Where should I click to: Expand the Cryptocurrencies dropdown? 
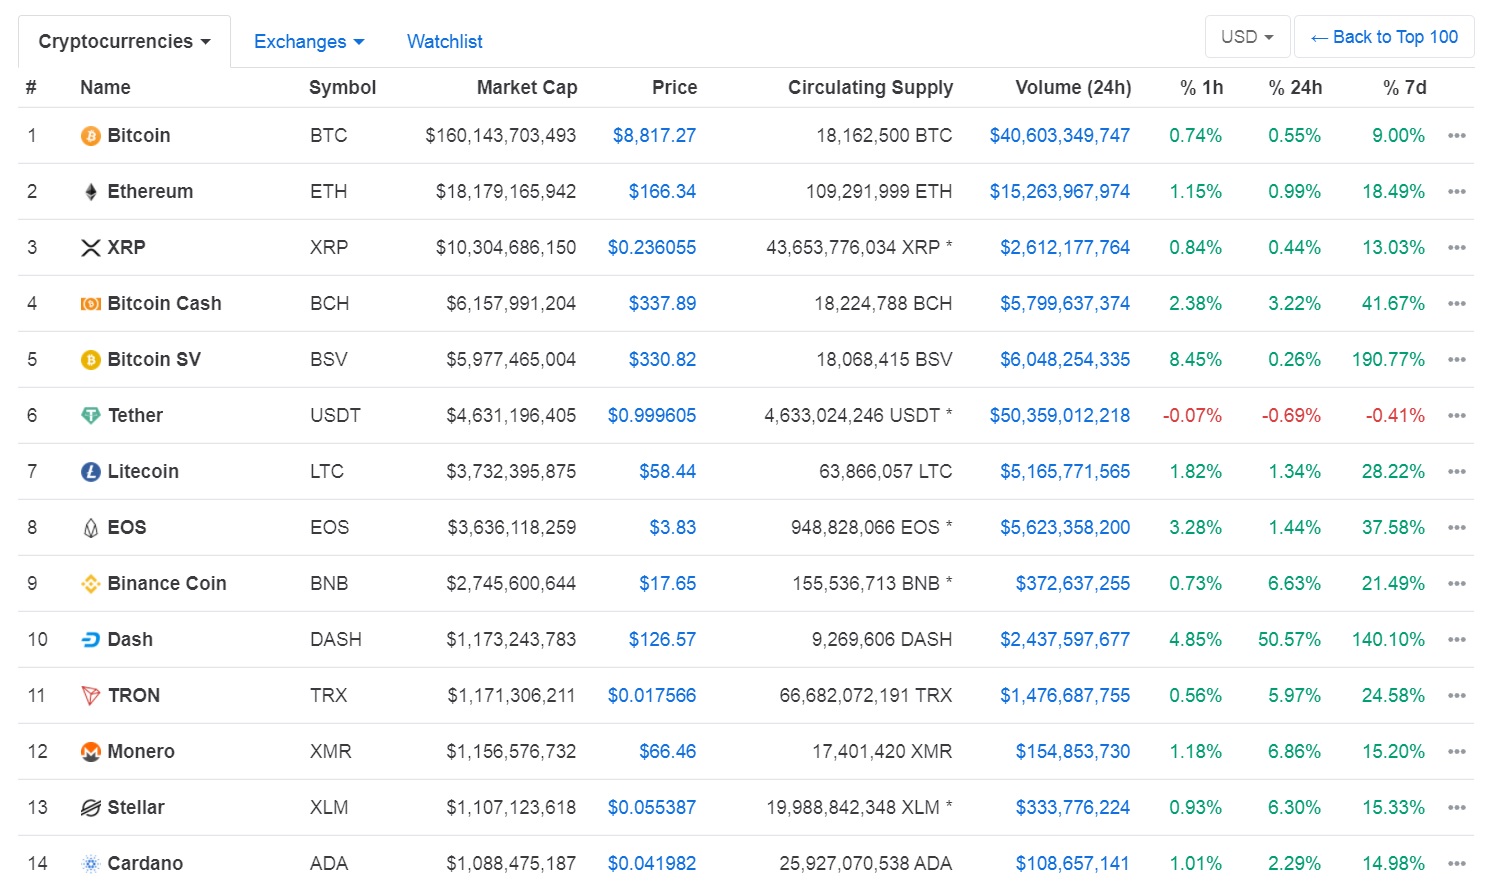coord(124,42)
